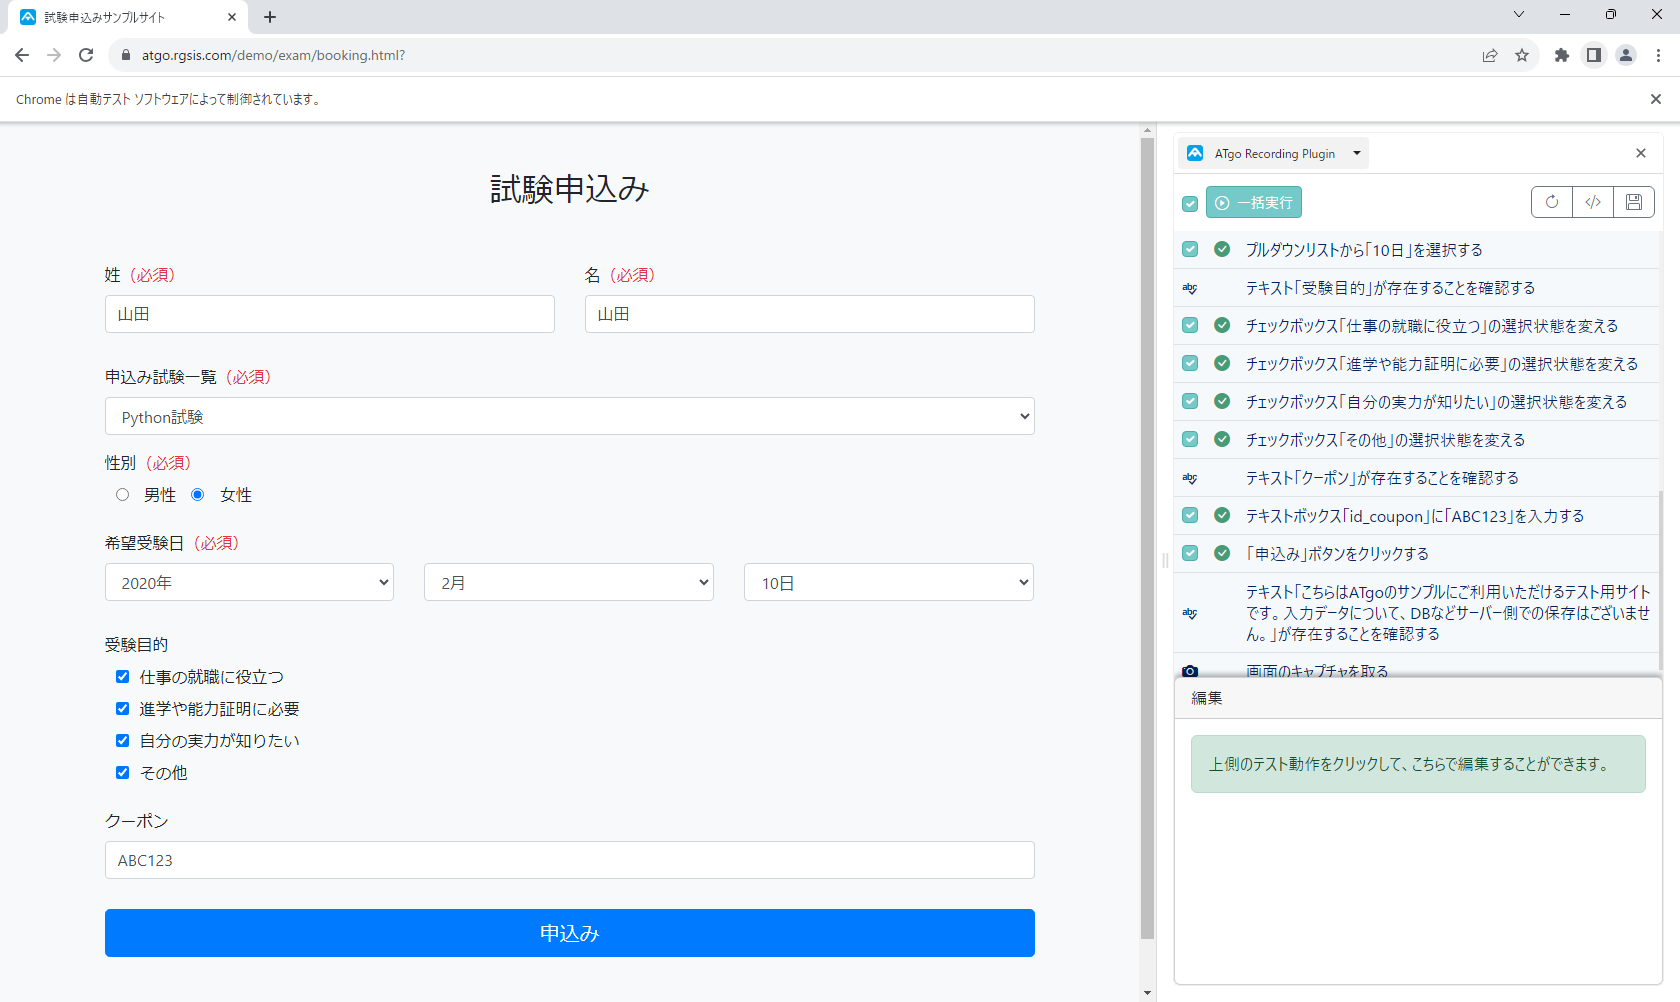1680x1002 pixels.
Task: Open Chrome's three-dot menu
Action: (1659, 55)
